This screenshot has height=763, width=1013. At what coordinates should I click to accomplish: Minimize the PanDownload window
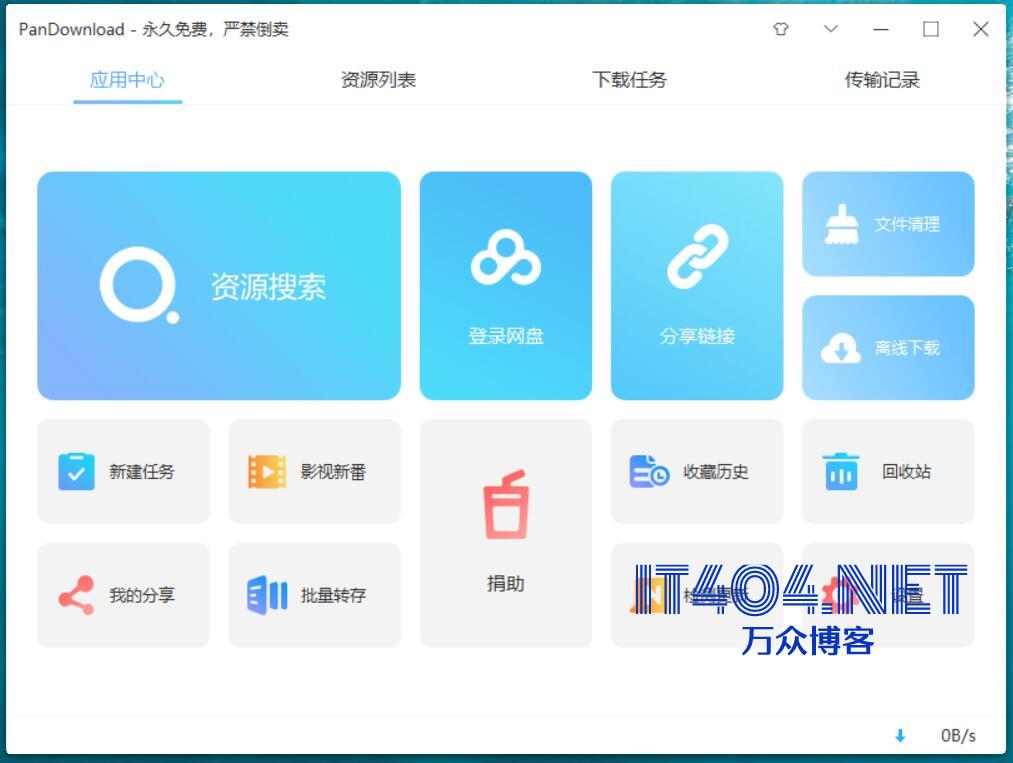pos(881,29)
